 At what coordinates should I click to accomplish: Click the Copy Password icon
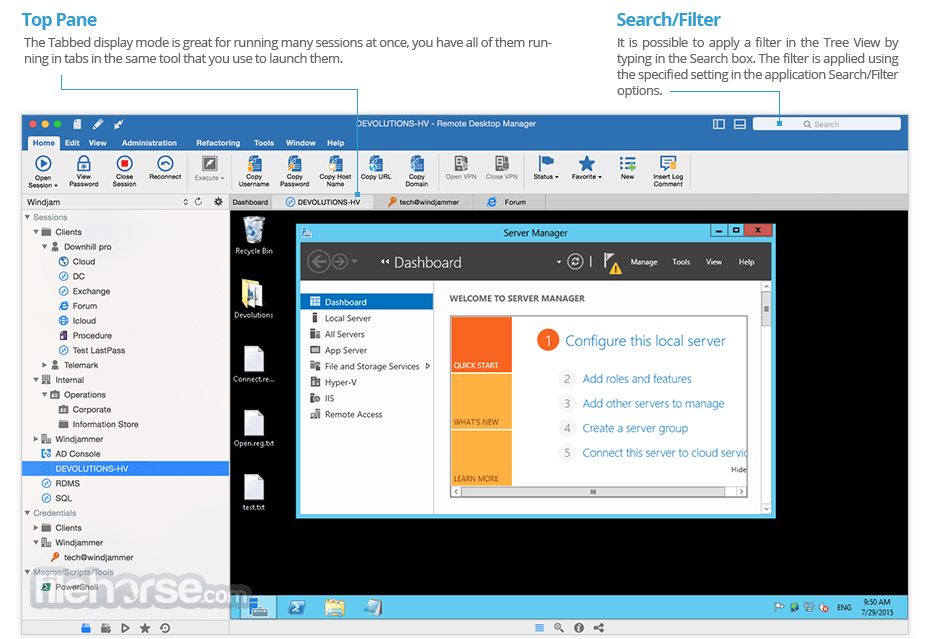tap(295, 163)
